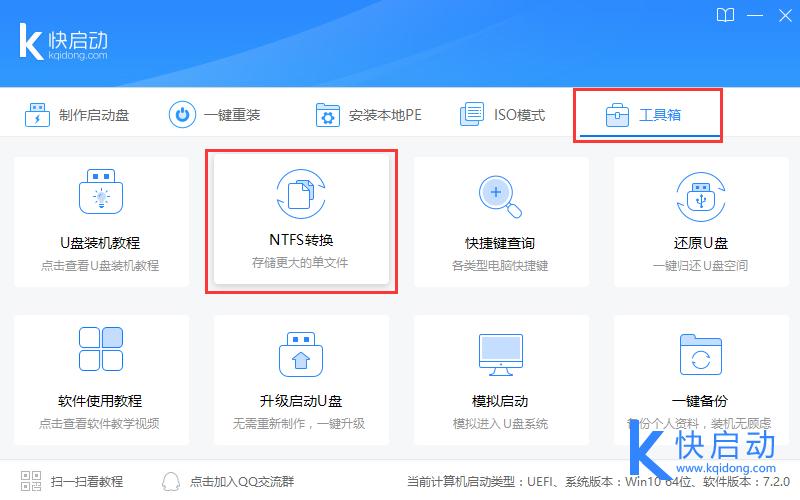Select the 还原U盘 title
Viewport: 800px width, 500px height.
coord(701,243)
